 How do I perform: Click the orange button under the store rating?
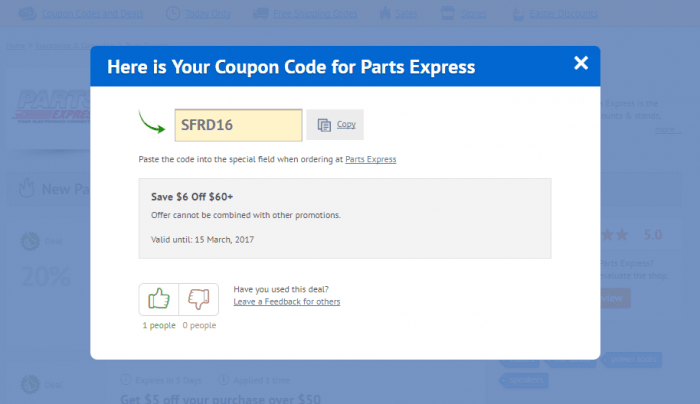[x=613, y=298]
